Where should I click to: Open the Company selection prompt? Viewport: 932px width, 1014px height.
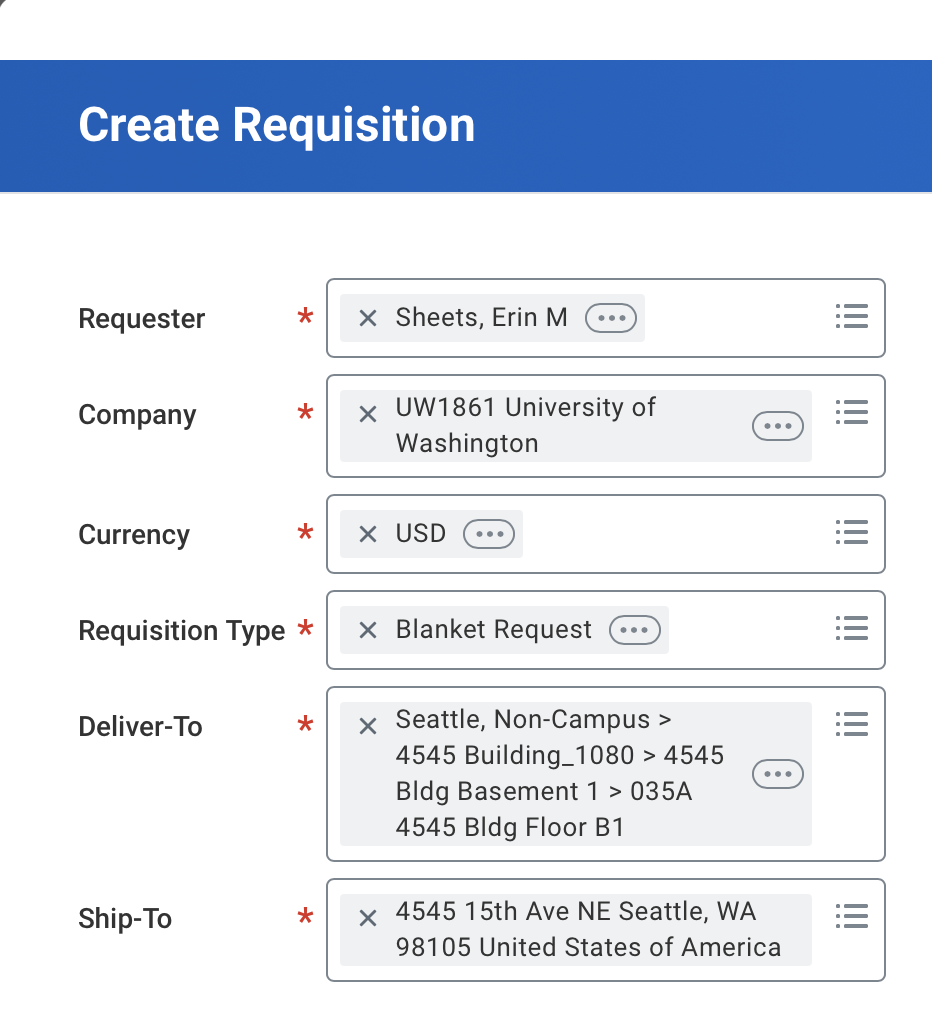pyautogui.click(x=851, y=412)
